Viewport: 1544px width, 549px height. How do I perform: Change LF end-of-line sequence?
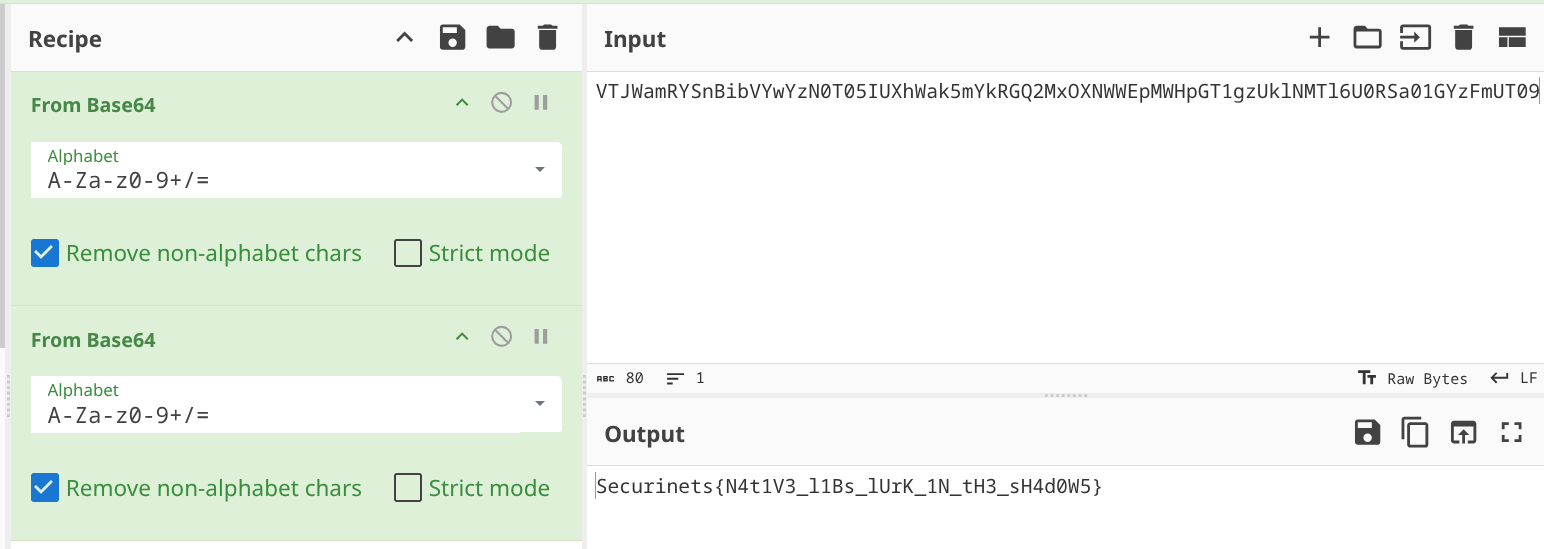pos(1514,378)
